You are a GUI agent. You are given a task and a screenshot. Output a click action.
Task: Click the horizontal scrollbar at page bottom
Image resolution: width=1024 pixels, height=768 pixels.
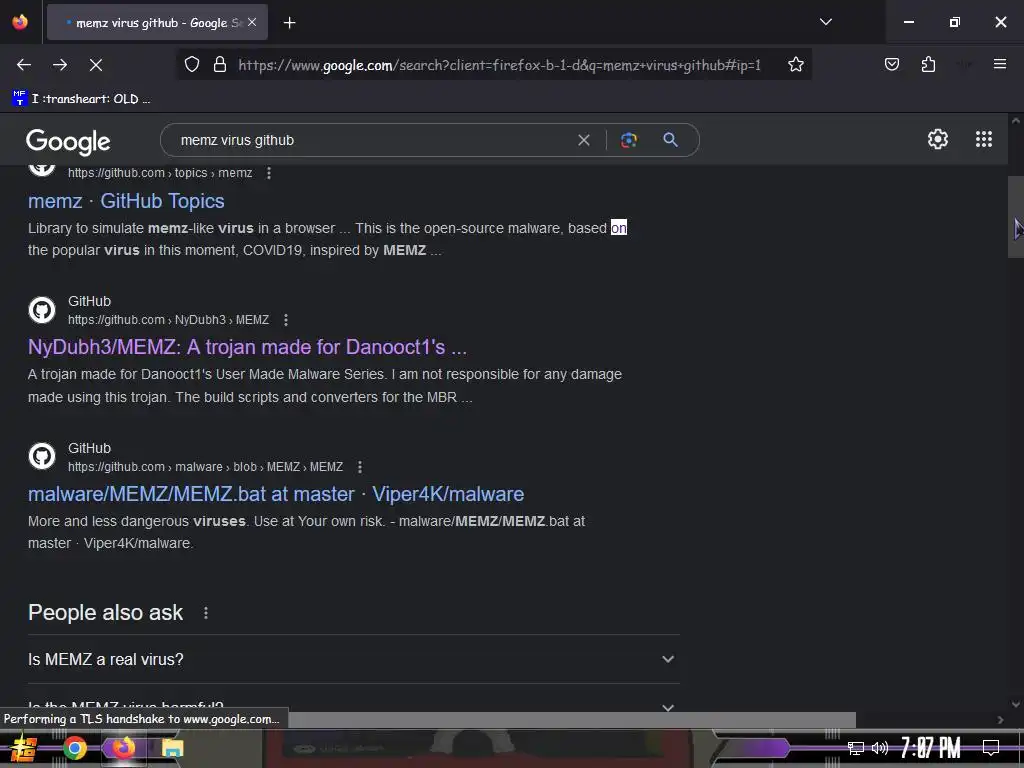(x=572, y=720)
